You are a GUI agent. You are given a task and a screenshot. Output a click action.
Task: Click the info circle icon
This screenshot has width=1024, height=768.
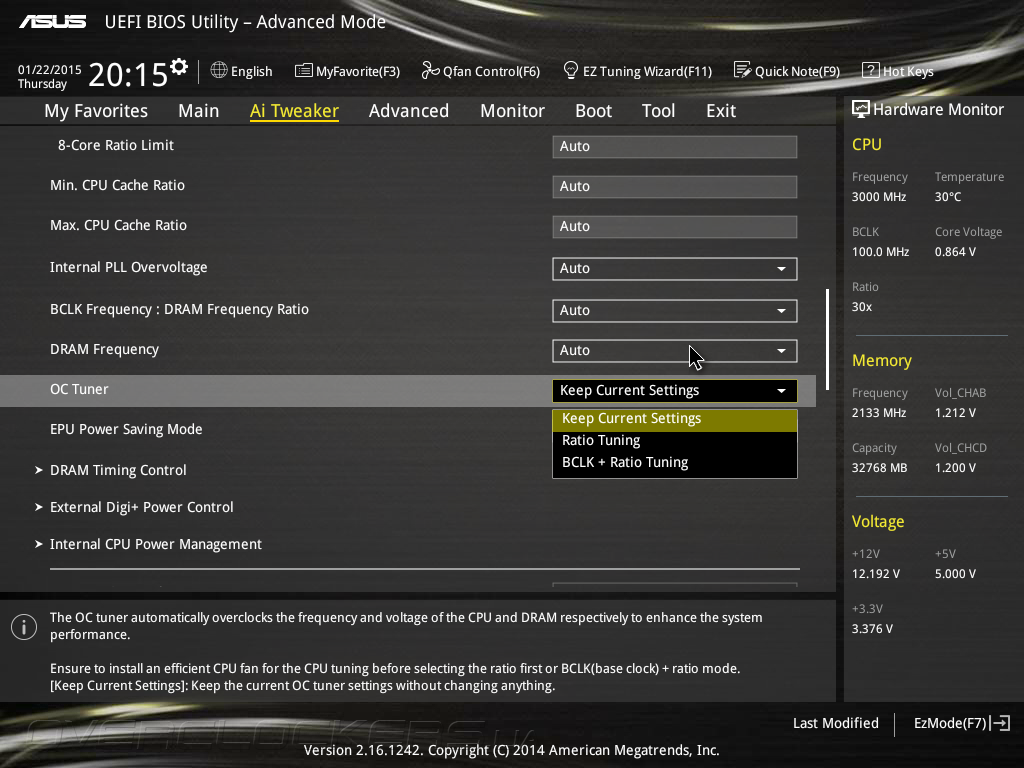24,628
